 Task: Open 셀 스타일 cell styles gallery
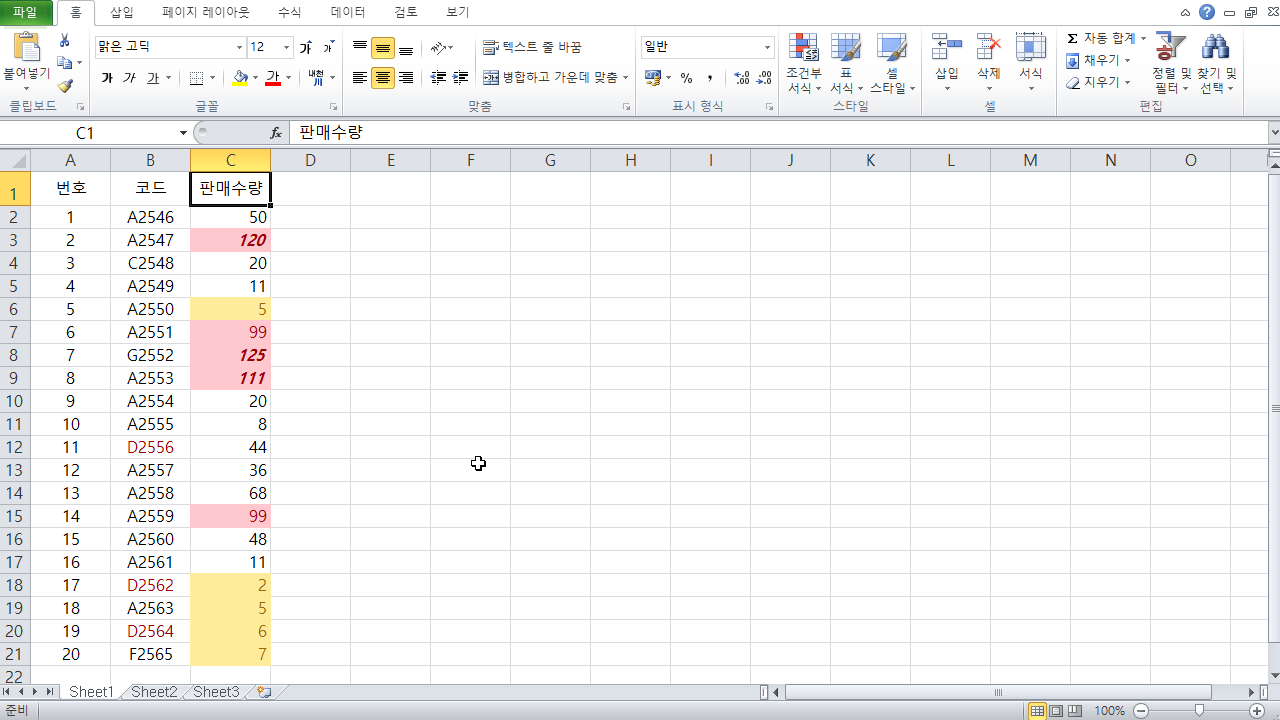[x=892, y=63]
